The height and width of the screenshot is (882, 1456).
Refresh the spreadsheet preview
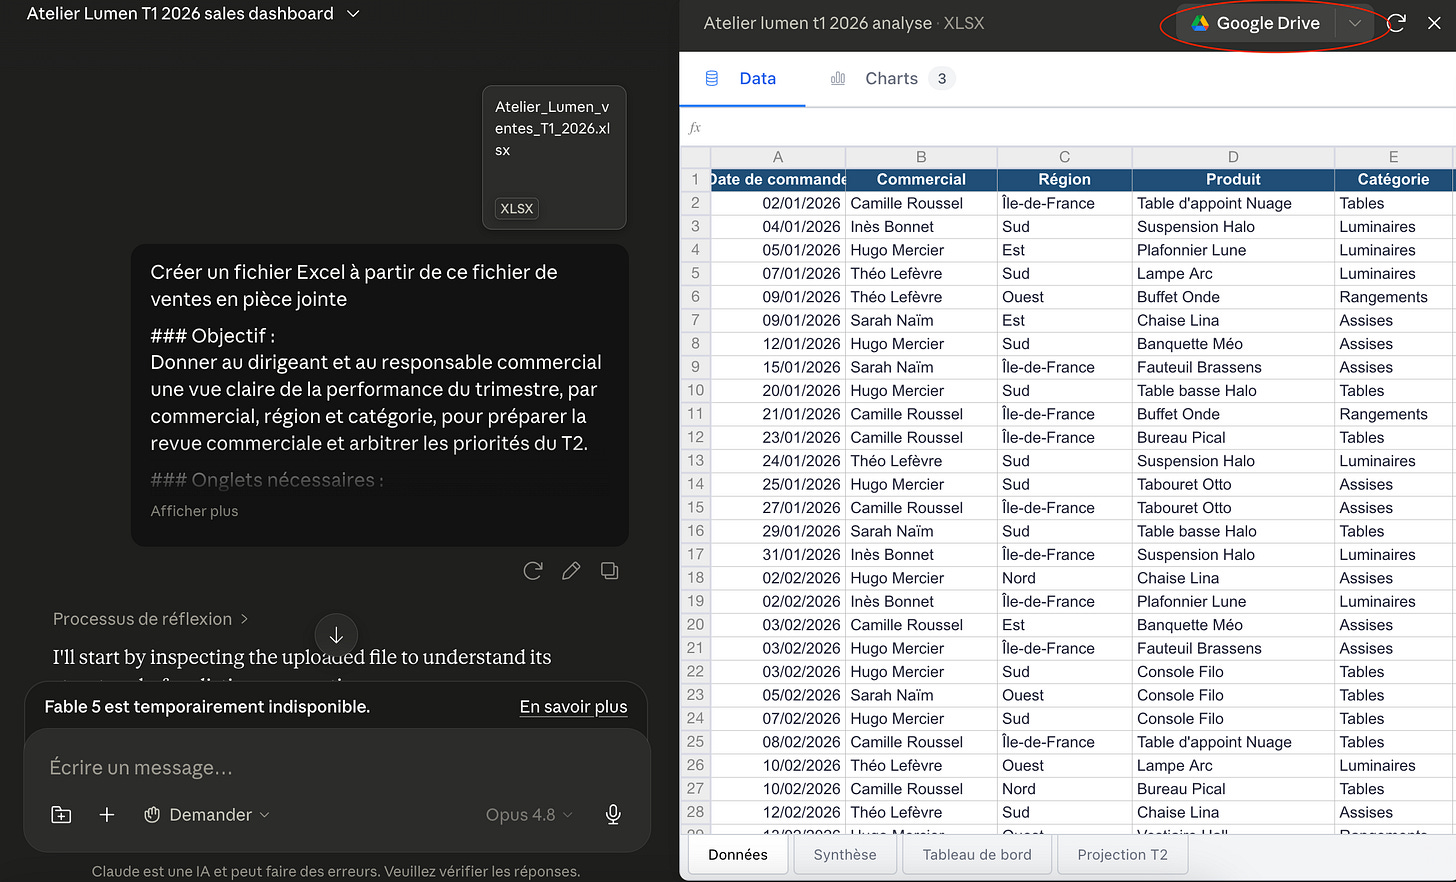tap(1397, 23)
